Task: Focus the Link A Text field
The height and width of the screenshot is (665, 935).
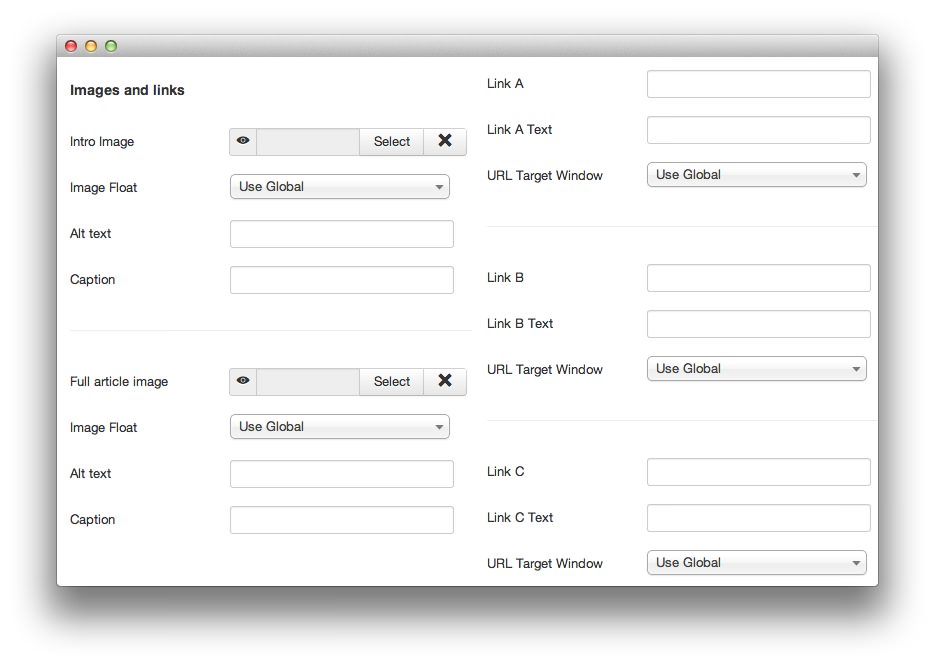Action: [758, 130]
